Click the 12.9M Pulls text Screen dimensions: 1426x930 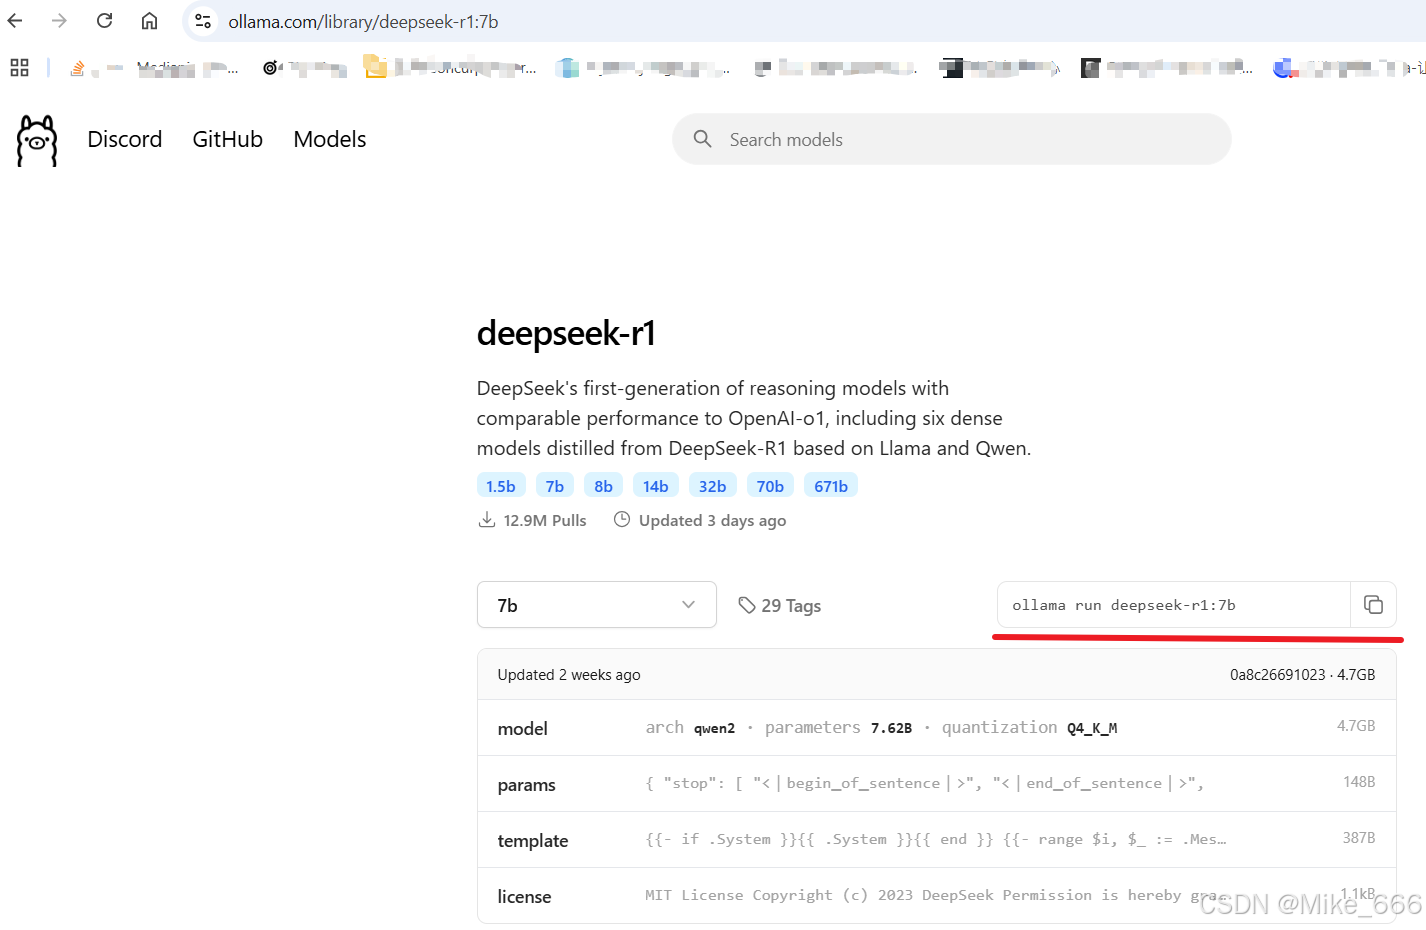click(x=545, y=520)
